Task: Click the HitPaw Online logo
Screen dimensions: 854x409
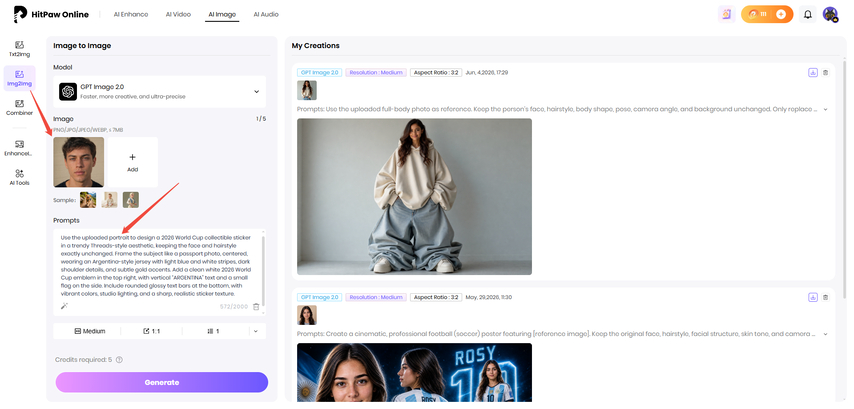Action: 51,14
